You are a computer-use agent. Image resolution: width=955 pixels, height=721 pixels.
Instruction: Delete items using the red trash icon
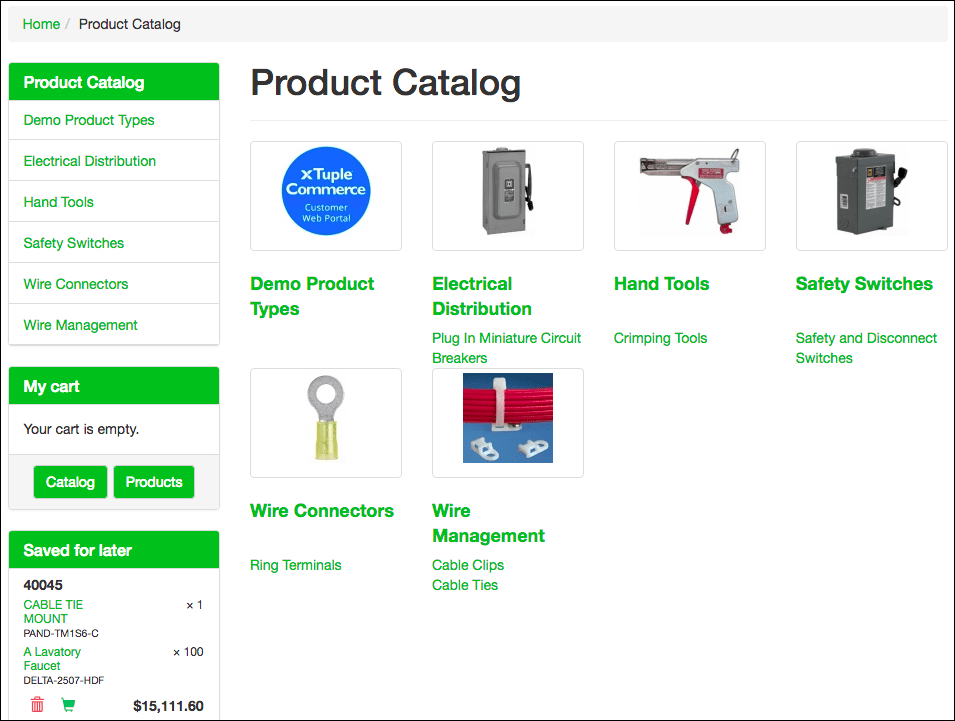click(x=37, y=704)
